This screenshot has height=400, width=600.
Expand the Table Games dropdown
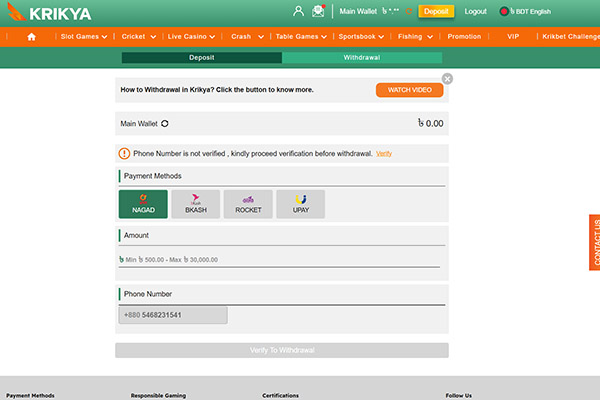300,36
